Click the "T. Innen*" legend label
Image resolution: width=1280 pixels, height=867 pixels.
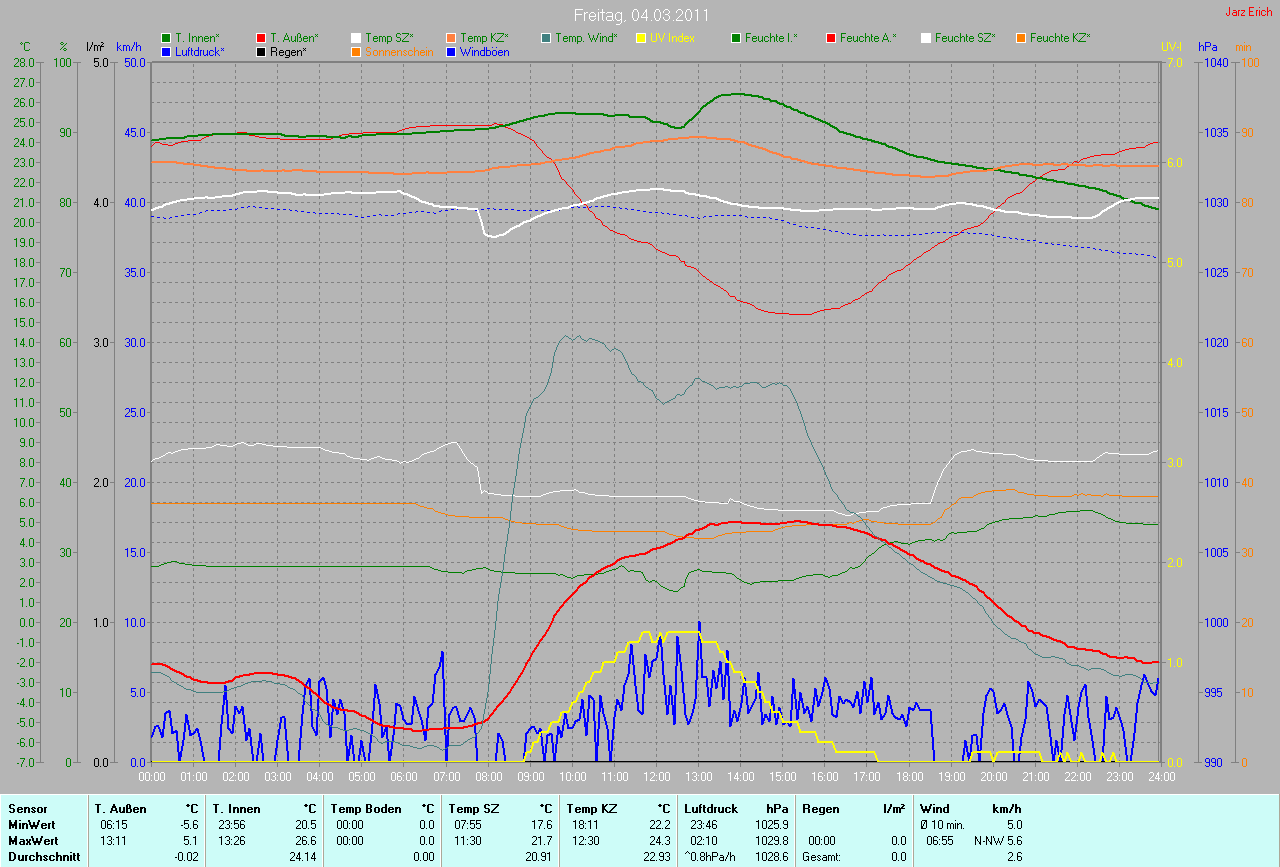[x=198, y=38]
